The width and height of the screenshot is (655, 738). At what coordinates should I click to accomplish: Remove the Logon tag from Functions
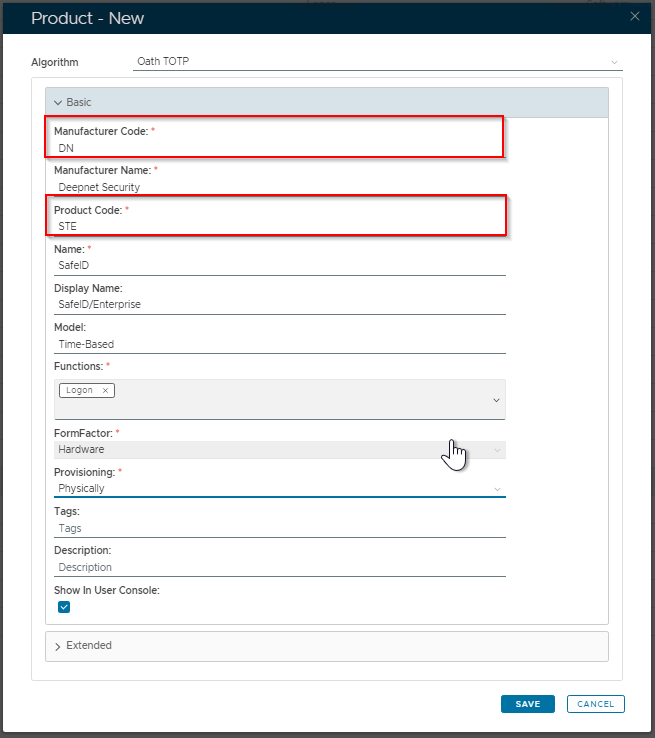105,390
